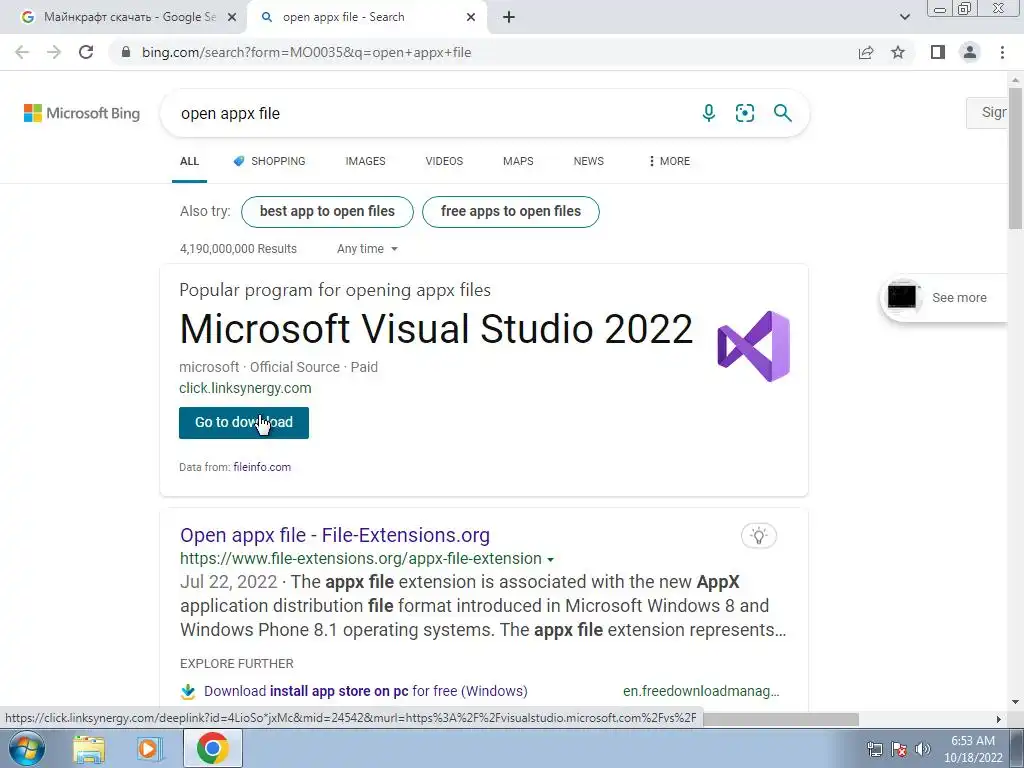Click the horizontal scrollbar thumb
Viewport: 1024px width, 768px height.
(780, 718)
